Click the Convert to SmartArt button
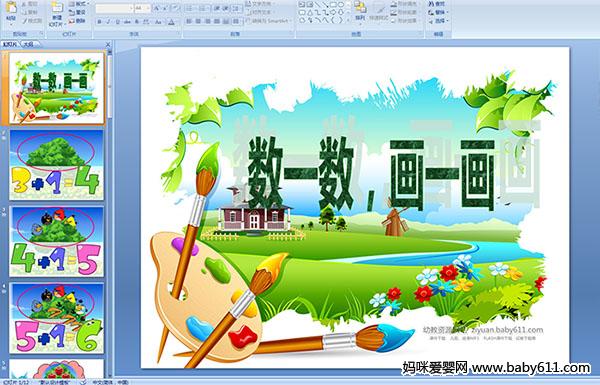Image resolution: width=600 pixels, height=385 pixels. (x=269, y=21)
